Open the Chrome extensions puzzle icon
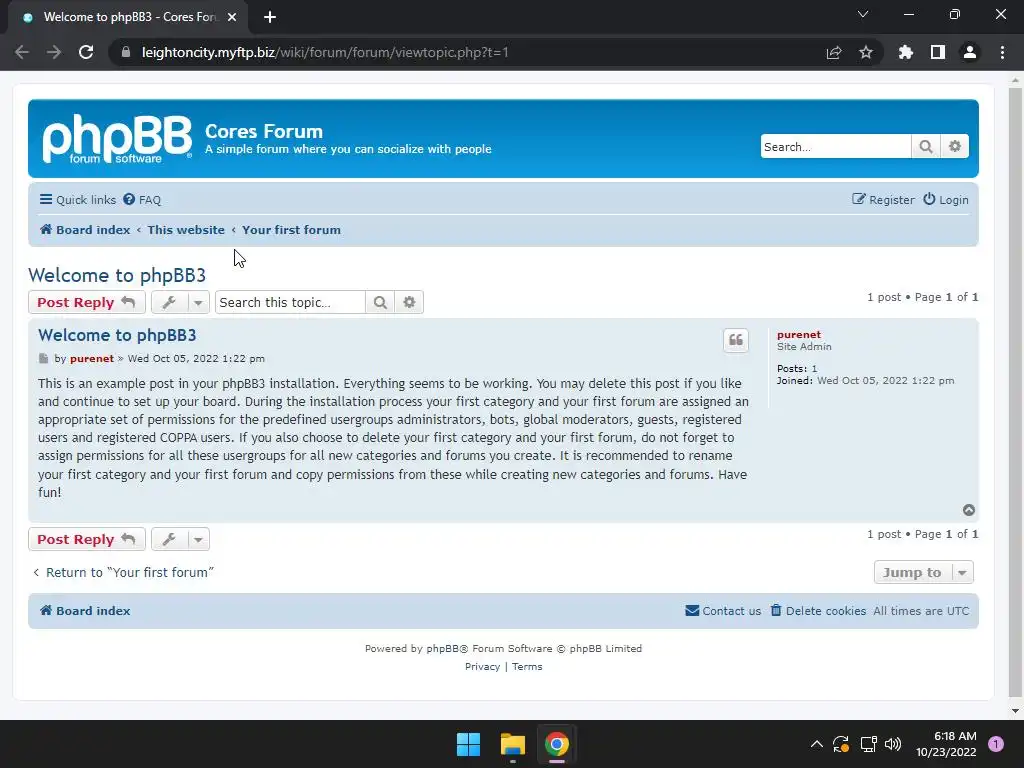Viewport: 1024px width, 768px height. pos(906,52)
